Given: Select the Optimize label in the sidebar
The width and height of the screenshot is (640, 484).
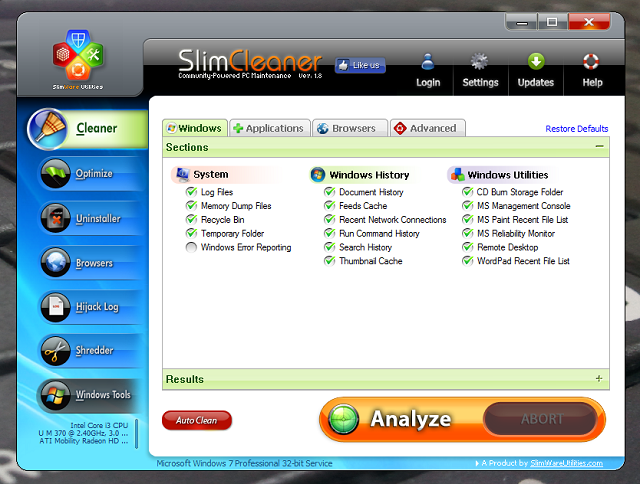Looking at the screenshot, I should tap(94, 173).
